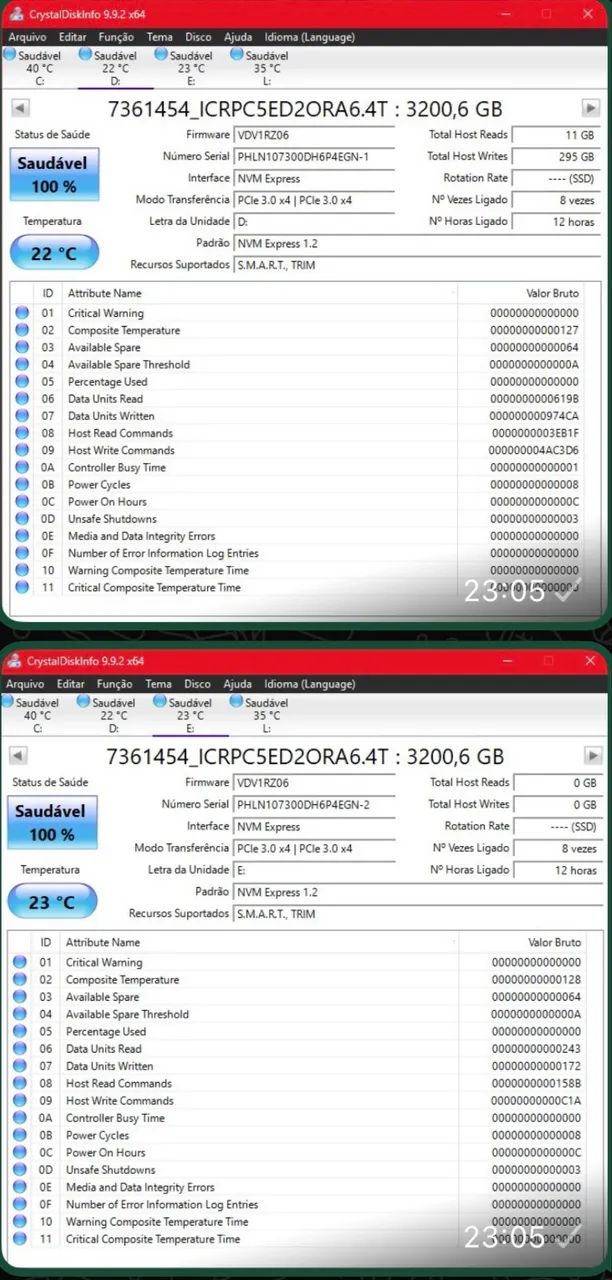Image resolution: width=612 pixels, height=1280 pixels.
Task: Open Tema menu in the top window
Action: click(x=160, y=37)
